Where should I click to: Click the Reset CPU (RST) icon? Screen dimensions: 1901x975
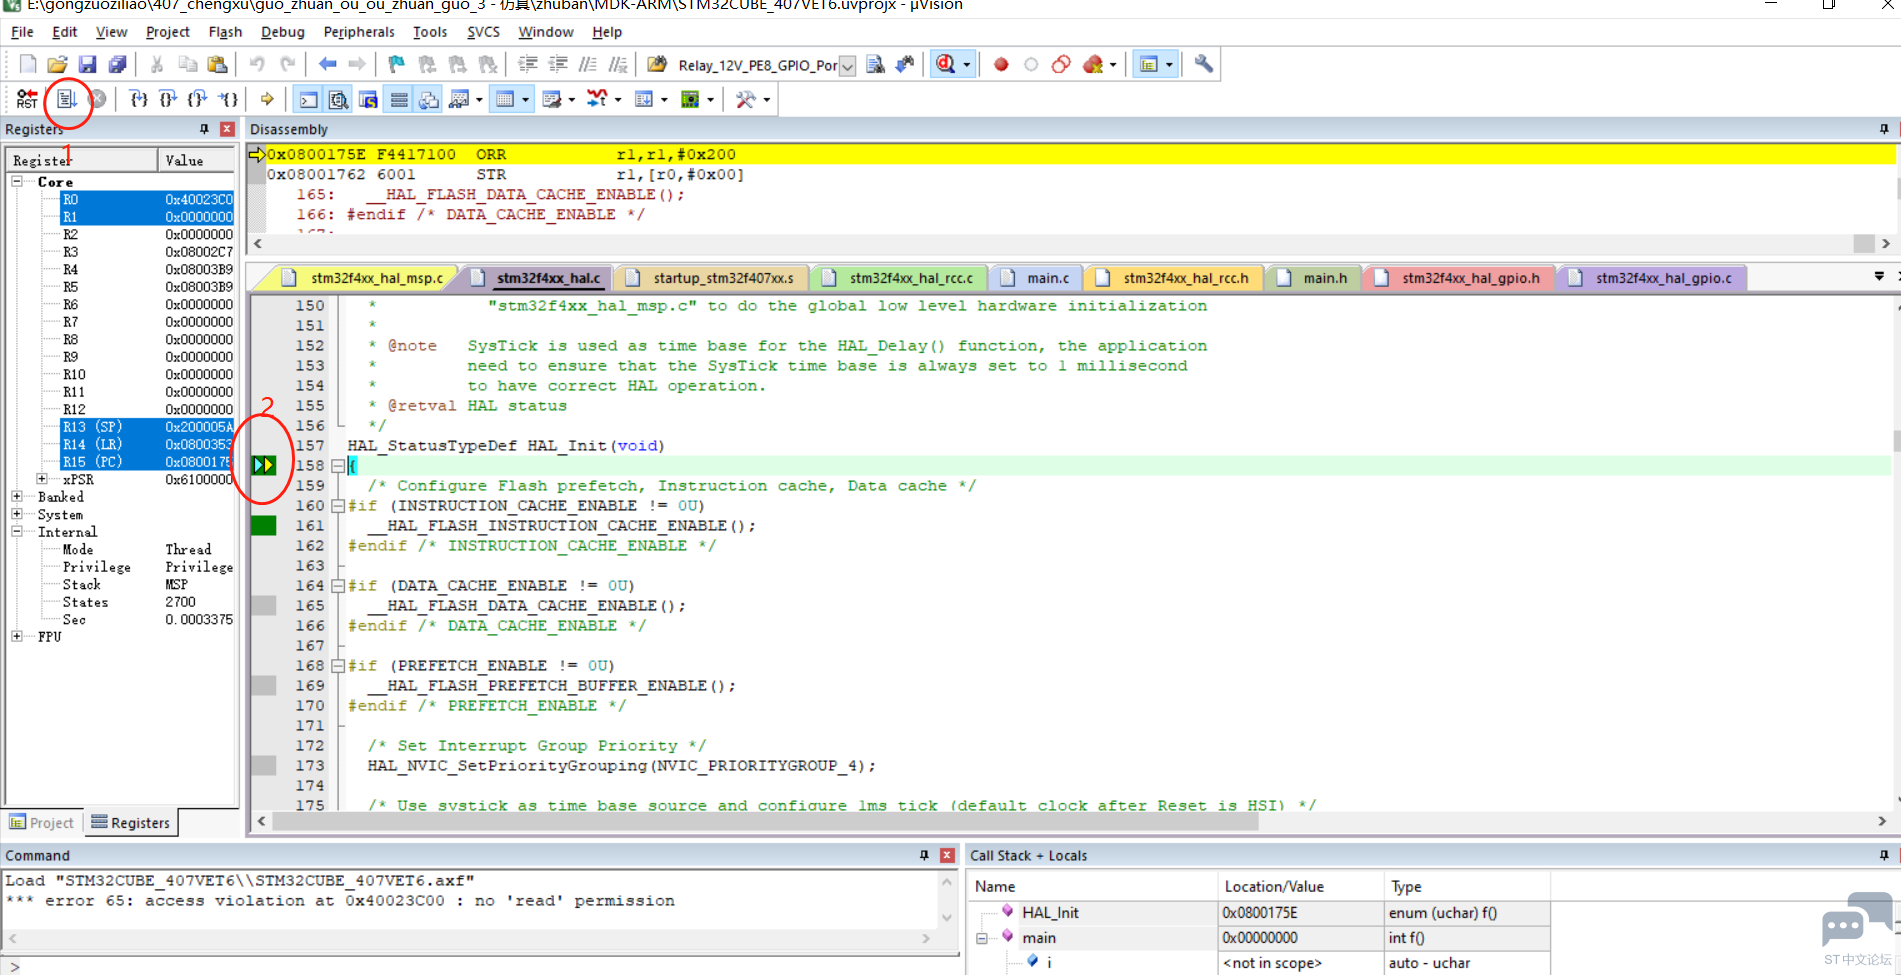coord(27,99)
